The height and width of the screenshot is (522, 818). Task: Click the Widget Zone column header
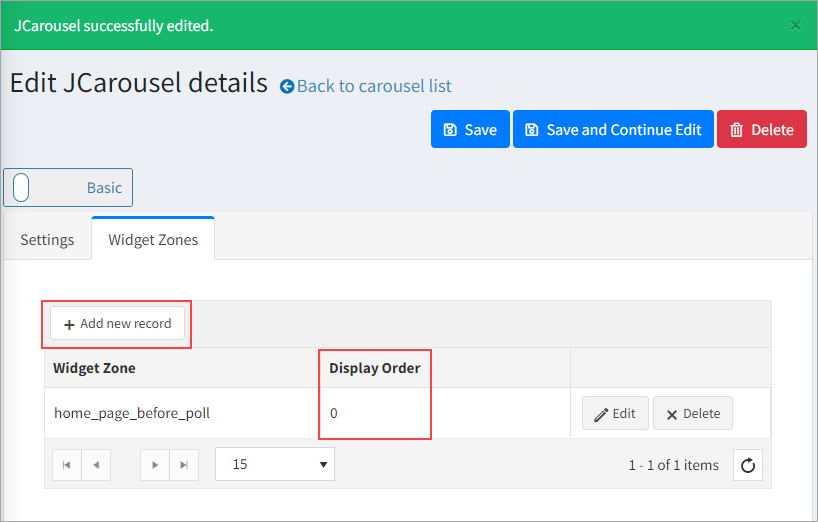tap(94, 368)
